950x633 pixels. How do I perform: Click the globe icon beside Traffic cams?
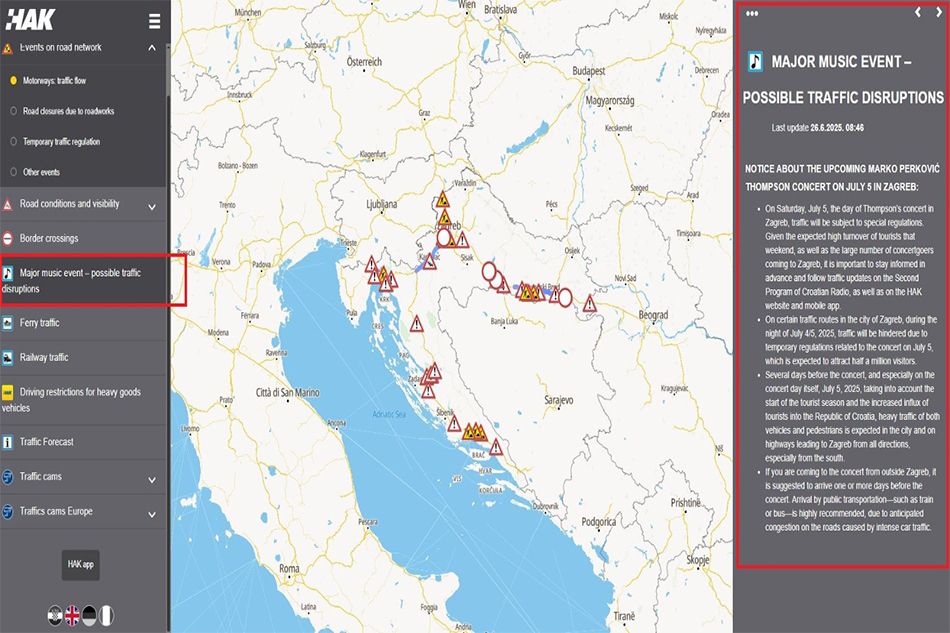click(7, 477)
